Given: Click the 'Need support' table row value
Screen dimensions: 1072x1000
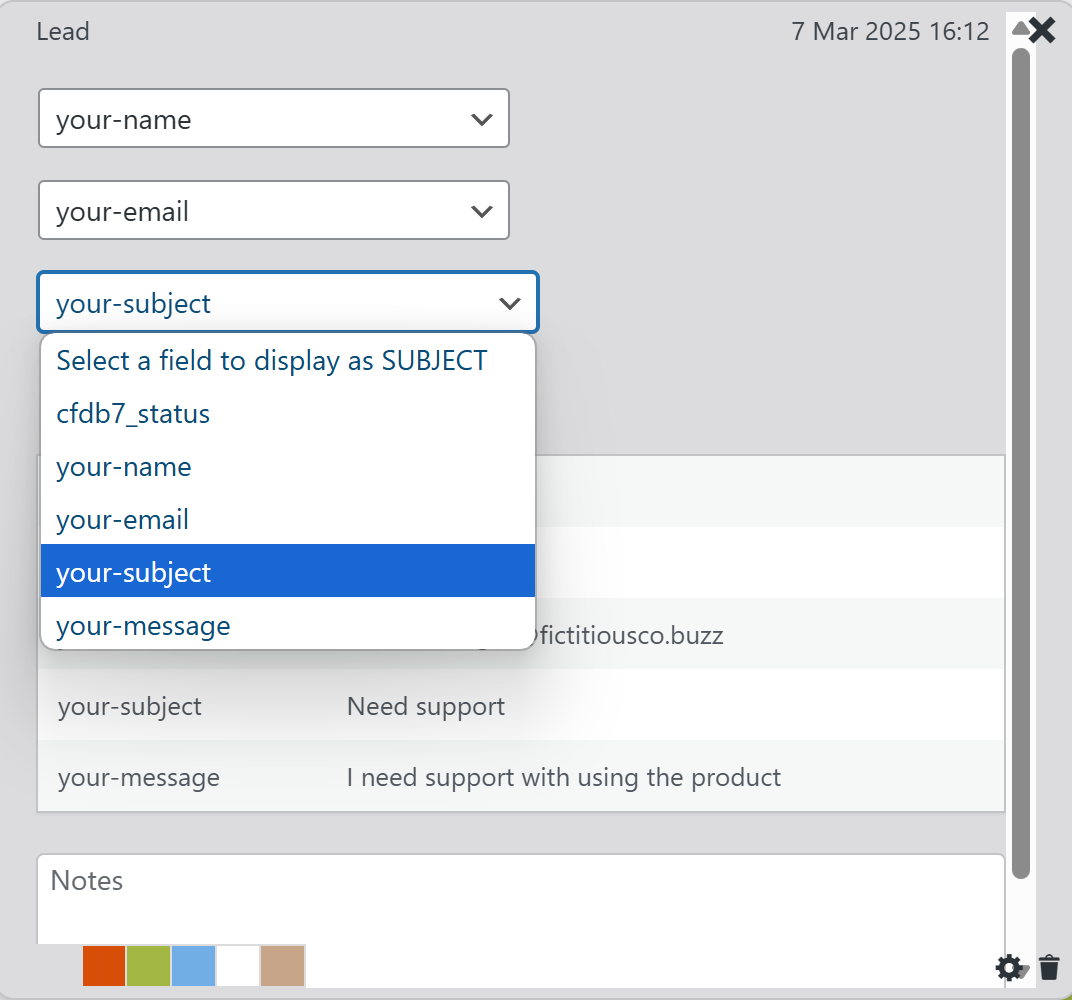Looking at the screenshot, I should (x=426, y=707).
